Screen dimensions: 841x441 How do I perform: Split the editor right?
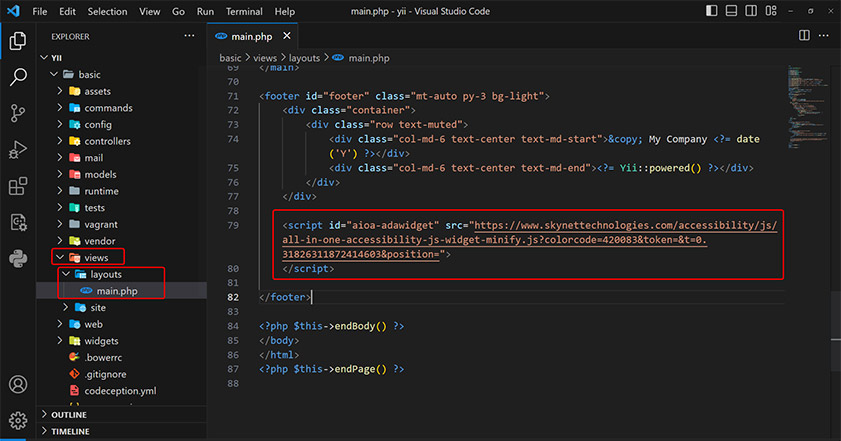(x=804, y=35)
